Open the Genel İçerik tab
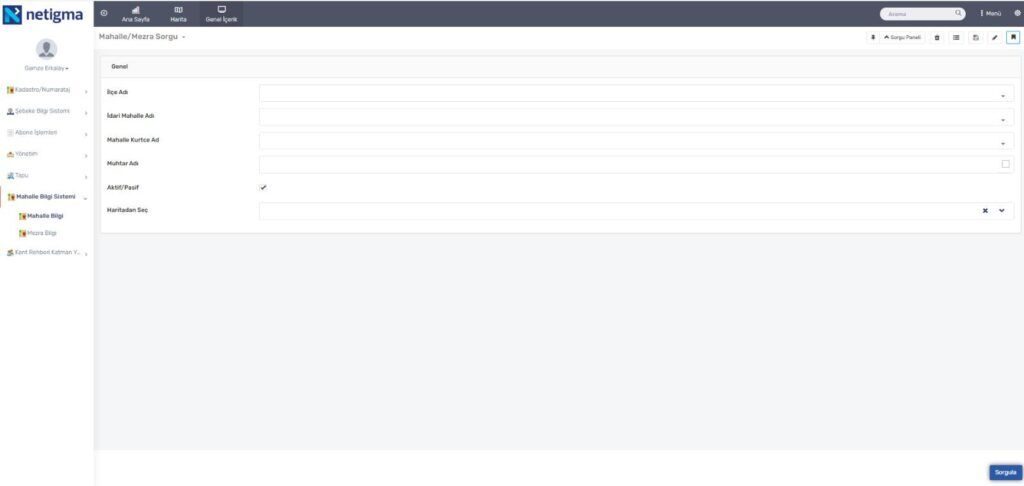Viewport: 1024px width, 486px height. 221,14
